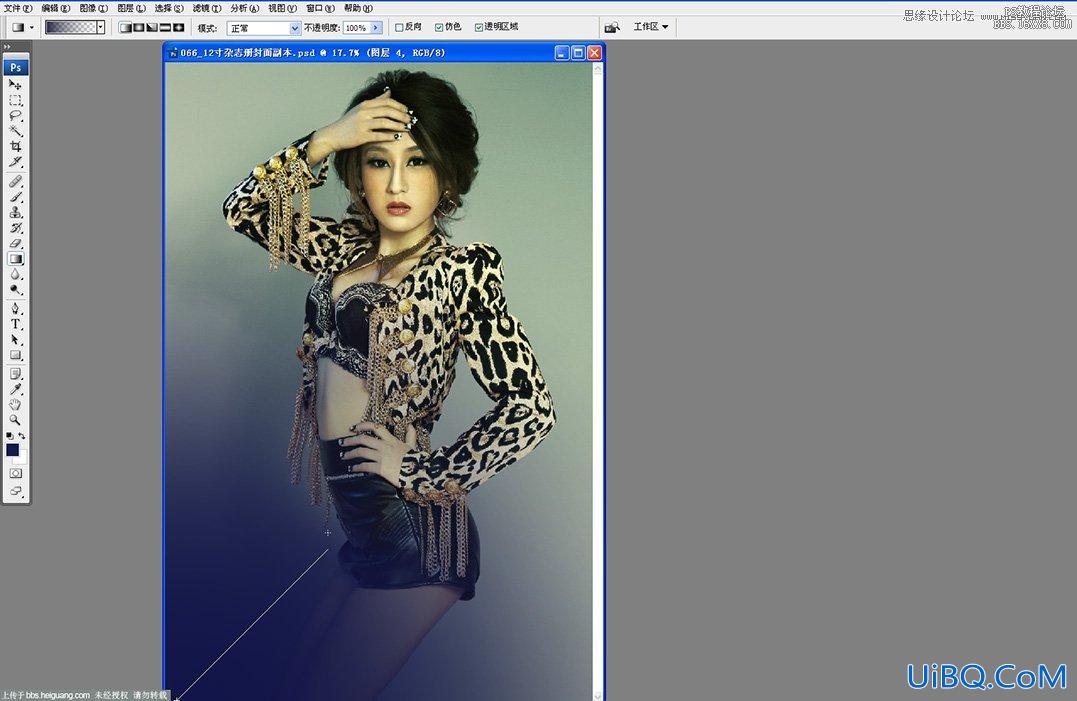Open the foreground color picker
The image size is (1077, 701).
click(x=12, y=450)
